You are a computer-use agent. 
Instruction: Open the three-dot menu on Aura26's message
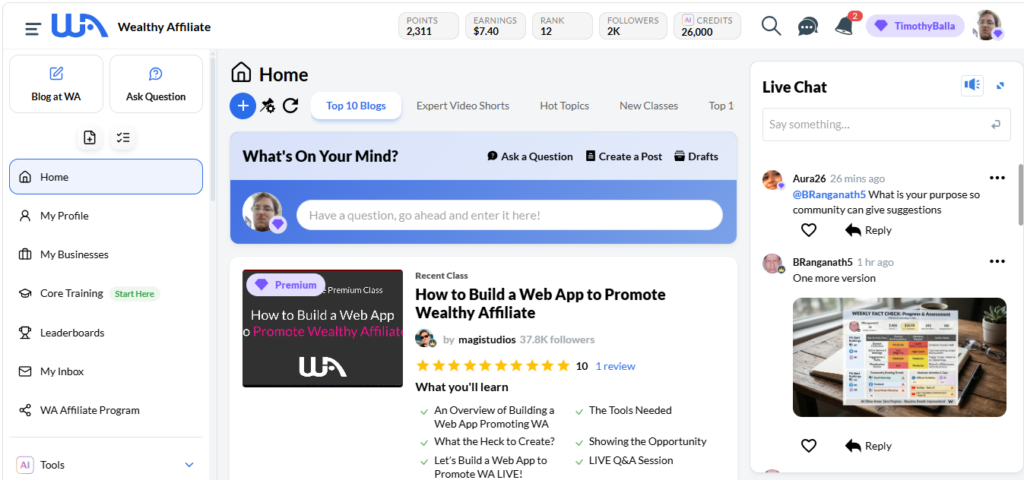tap(997, 178)
